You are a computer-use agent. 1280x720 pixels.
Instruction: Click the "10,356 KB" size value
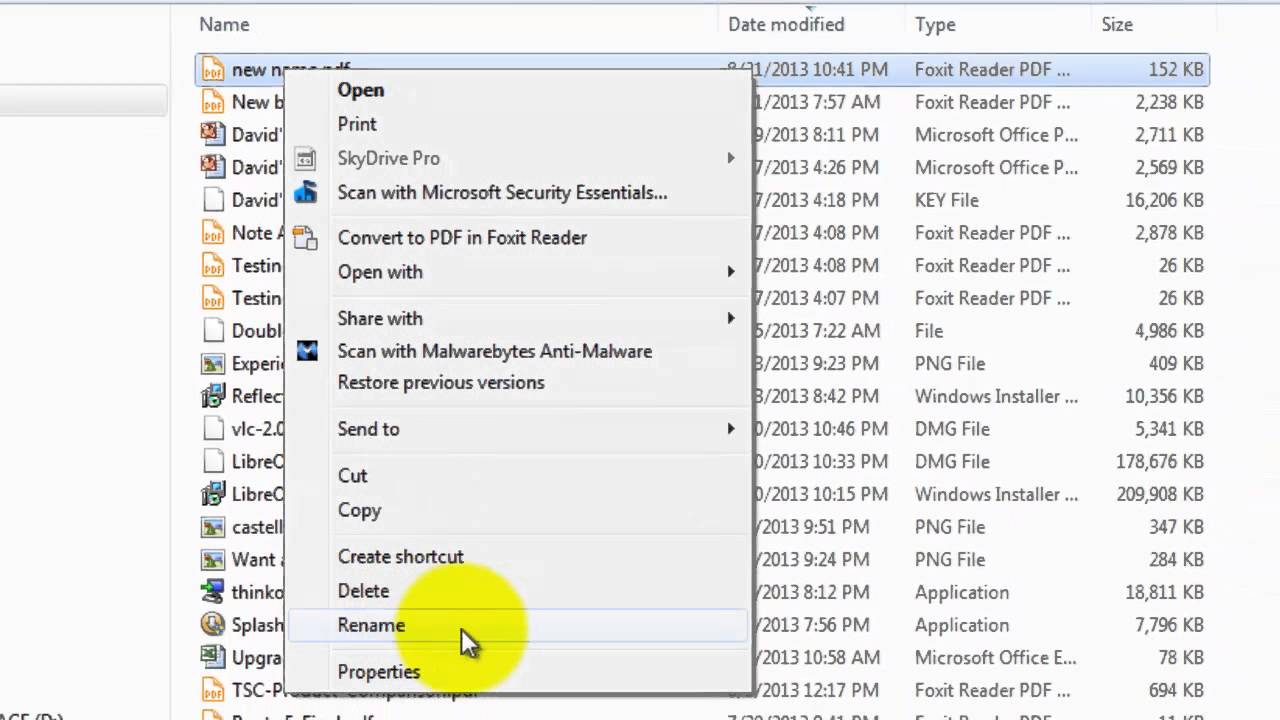(x=1164, y=396)
